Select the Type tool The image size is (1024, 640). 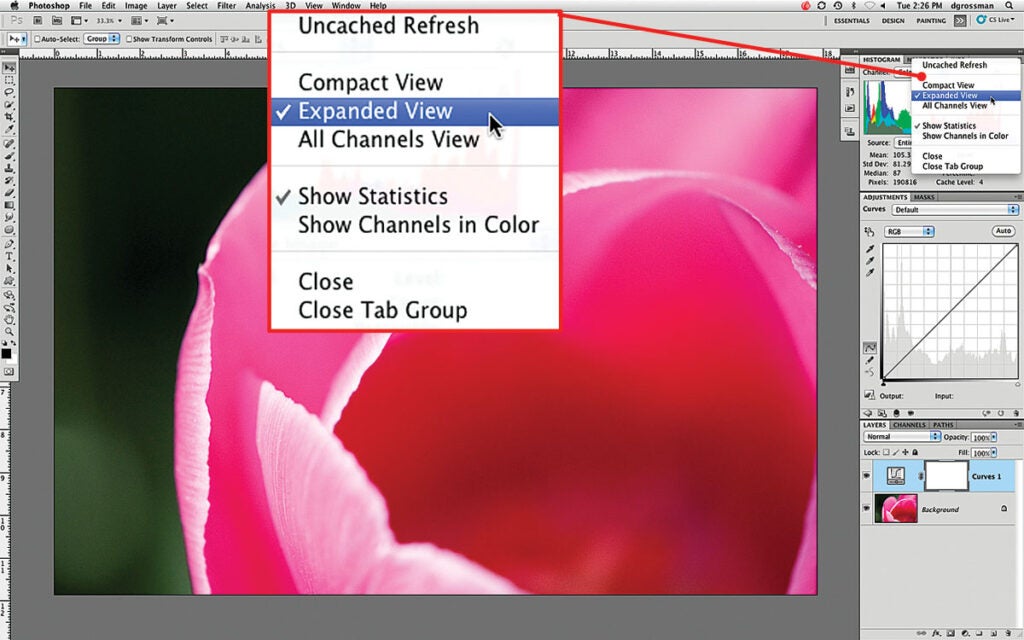pos(9,257)
